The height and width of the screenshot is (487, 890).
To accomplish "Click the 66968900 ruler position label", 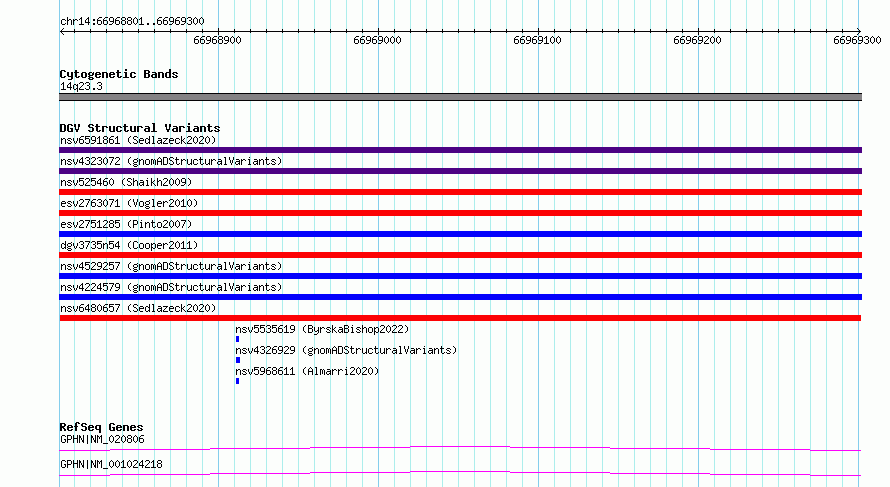I will pos(217,40).
